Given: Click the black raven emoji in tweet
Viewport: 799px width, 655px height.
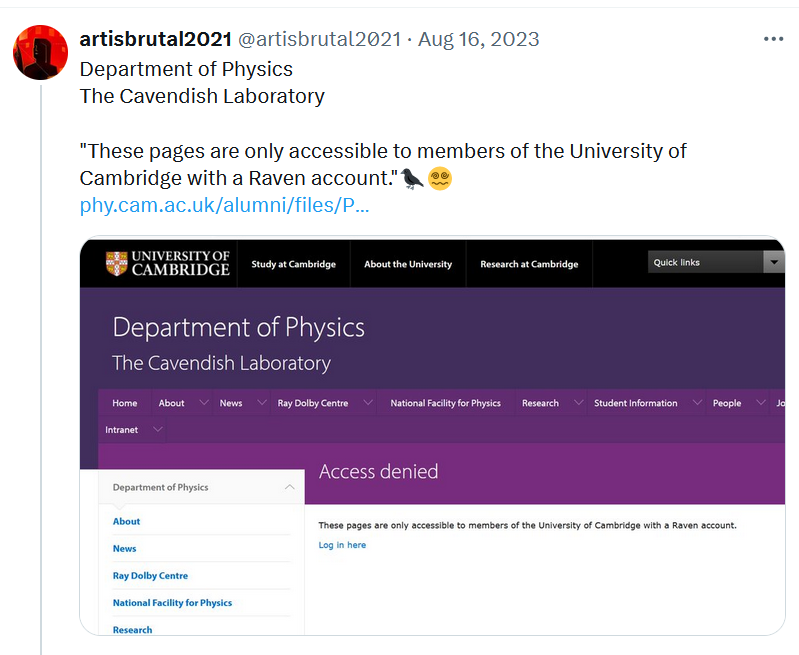Looking at the screenshot, I should coord(412,178).
